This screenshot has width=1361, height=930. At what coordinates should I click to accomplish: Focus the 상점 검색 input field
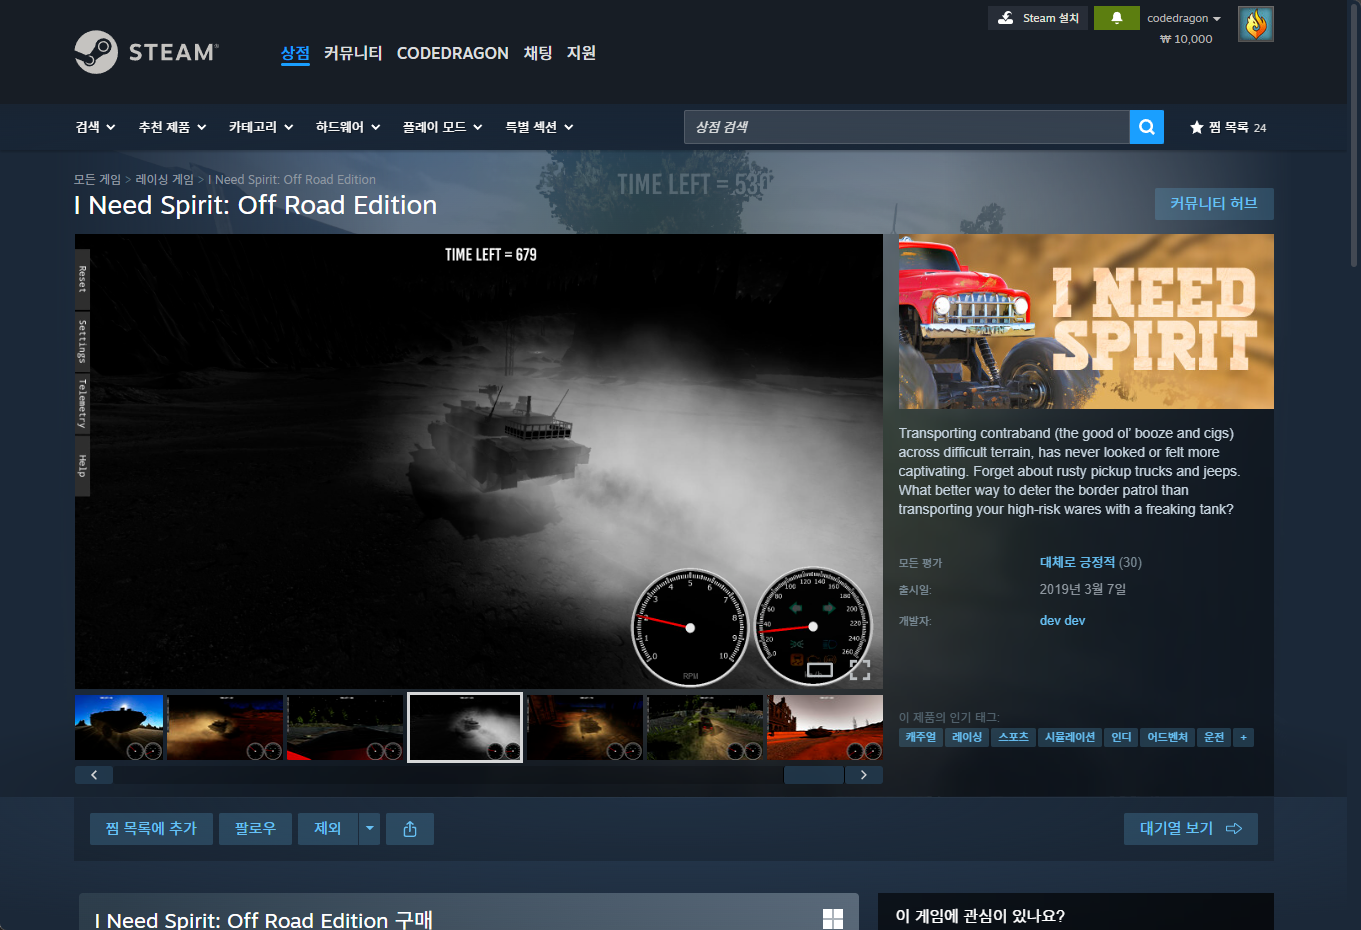(x=907, y=127)
